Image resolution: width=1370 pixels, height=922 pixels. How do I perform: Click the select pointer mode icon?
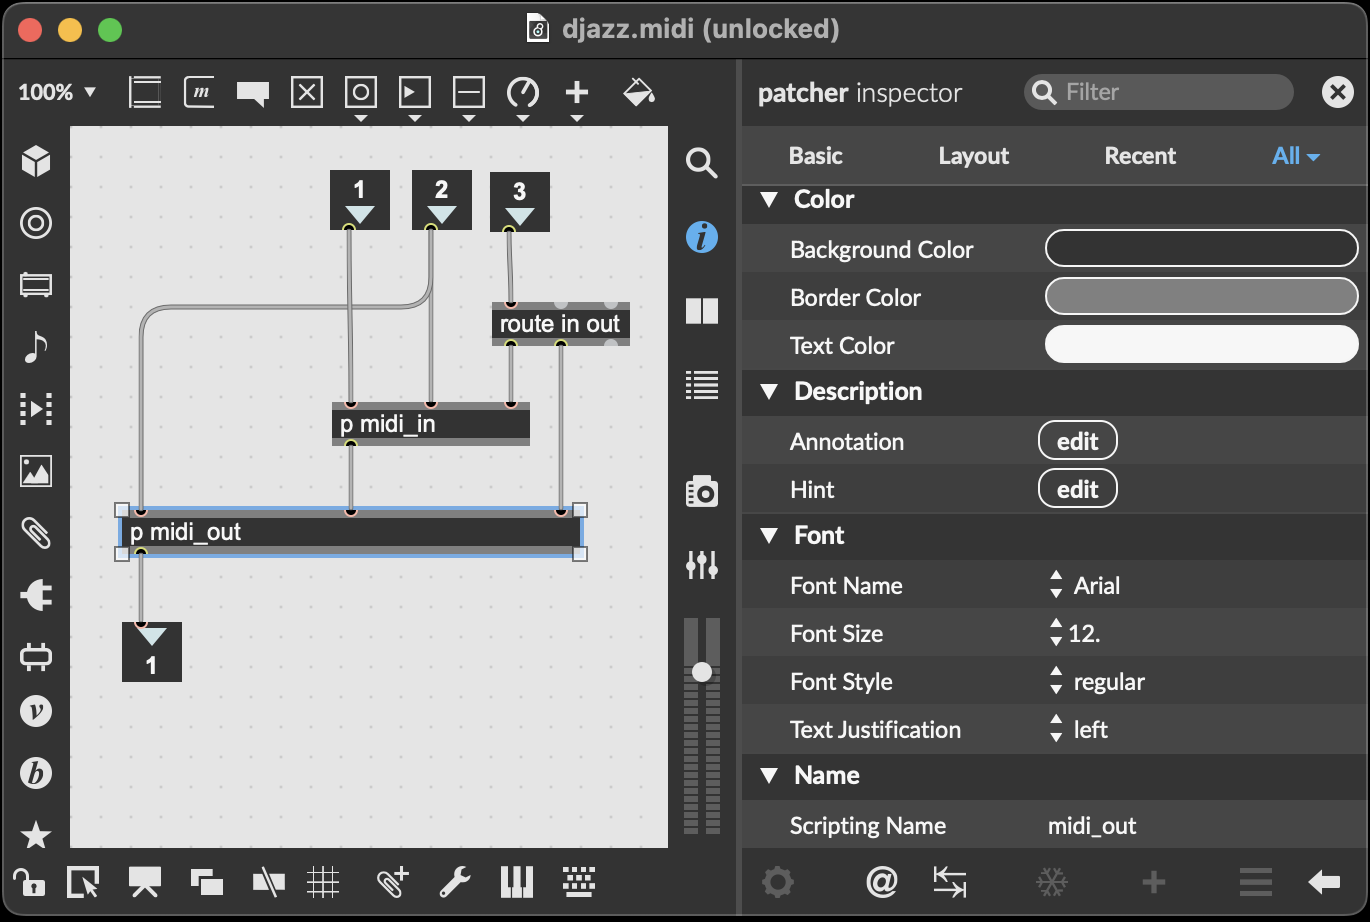coord(83,881)
